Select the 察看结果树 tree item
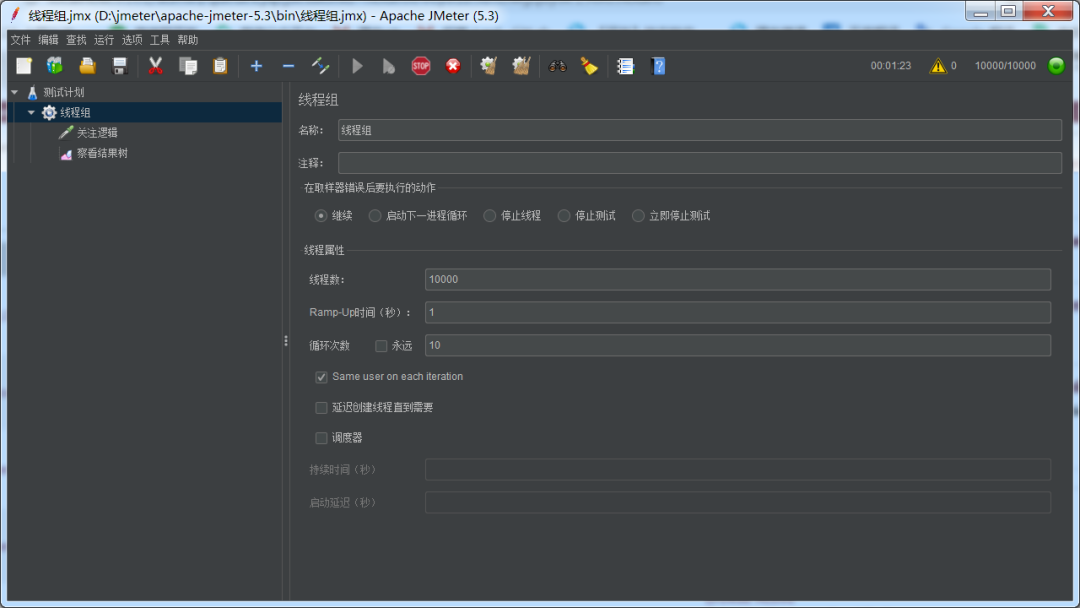 click(102, 153)
